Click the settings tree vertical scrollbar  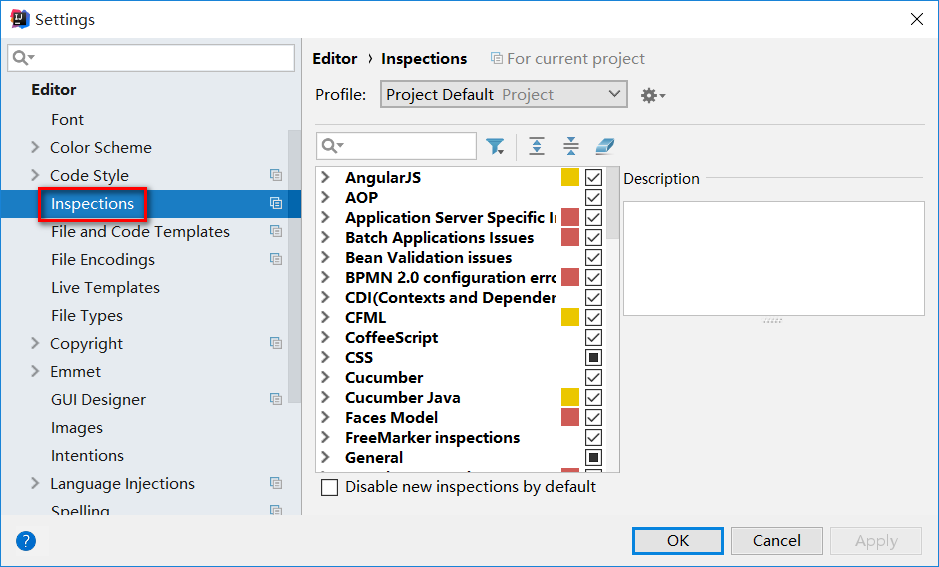[x=294, y=266]
